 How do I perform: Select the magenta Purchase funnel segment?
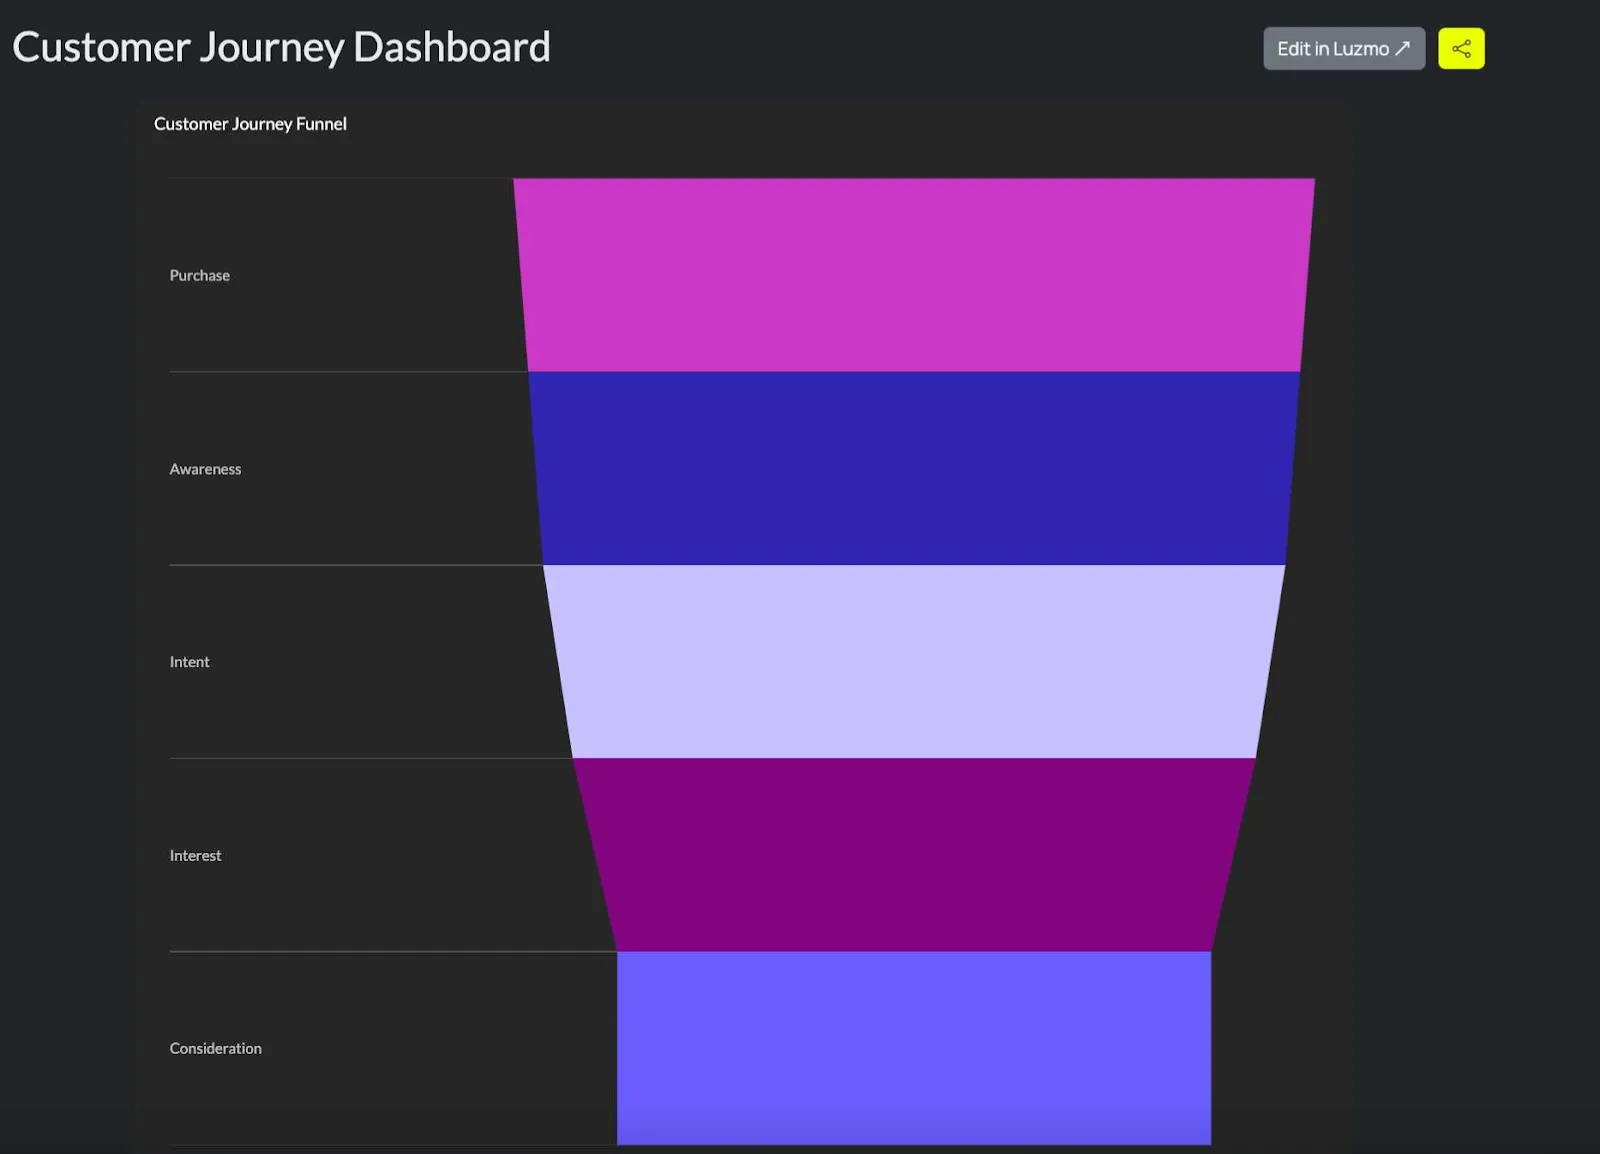[914, 275]
